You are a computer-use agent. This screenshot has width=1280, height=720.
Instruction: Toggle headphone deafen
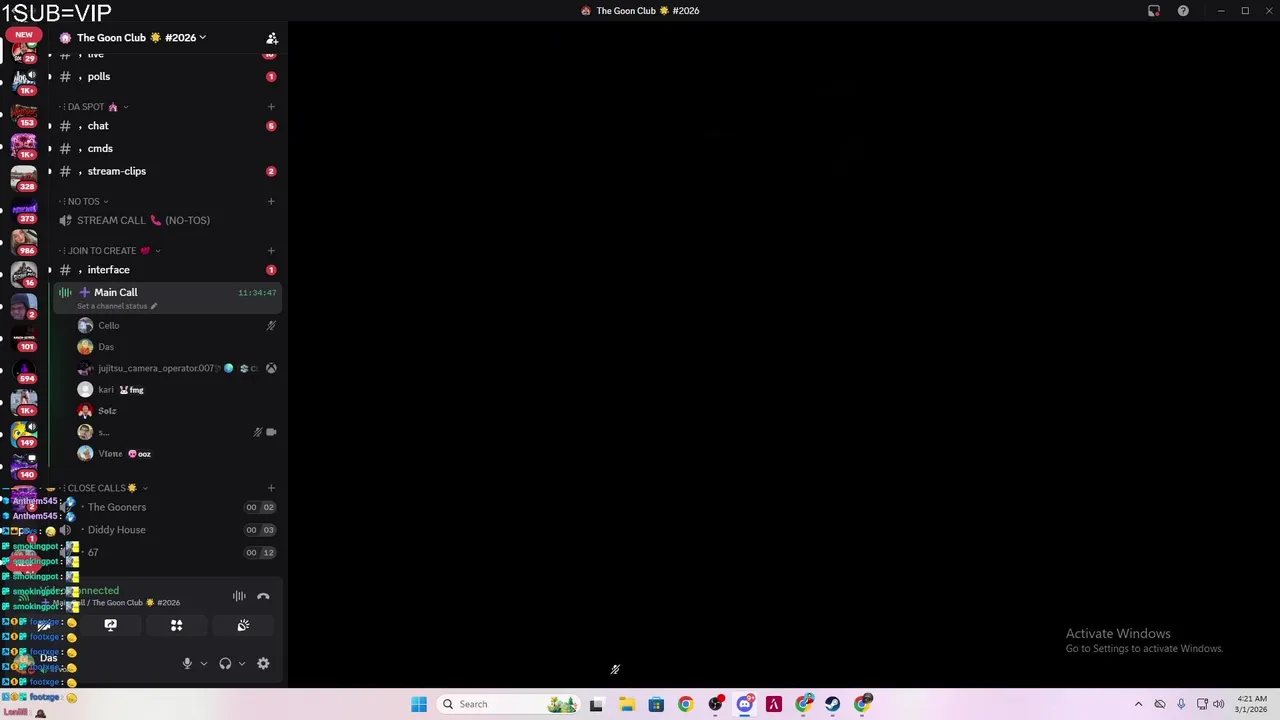coord(225,663)
